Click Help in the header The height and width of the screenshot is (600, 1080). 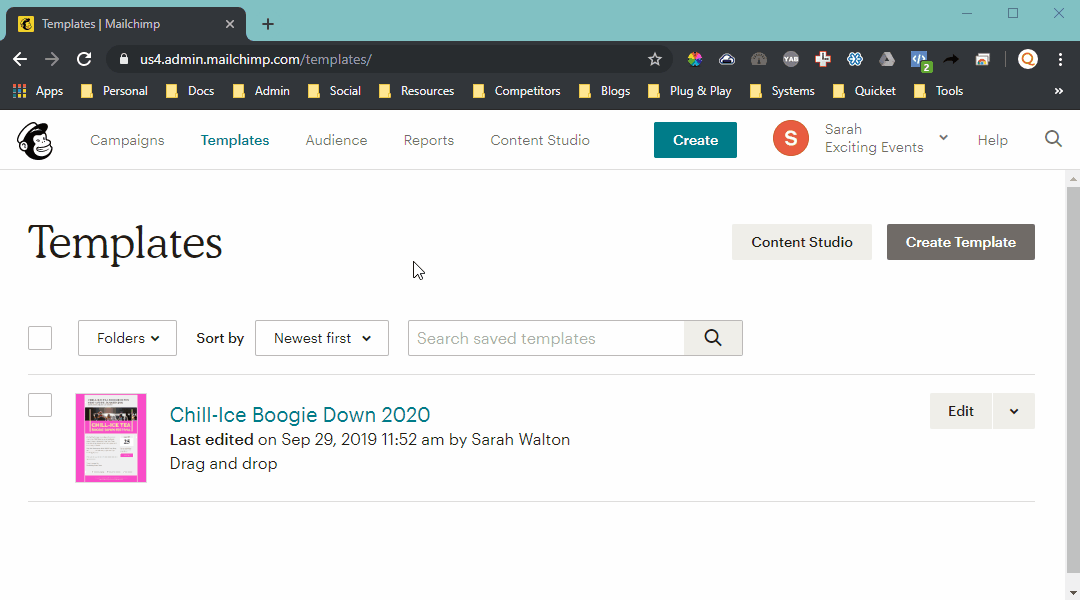point(993,140)
